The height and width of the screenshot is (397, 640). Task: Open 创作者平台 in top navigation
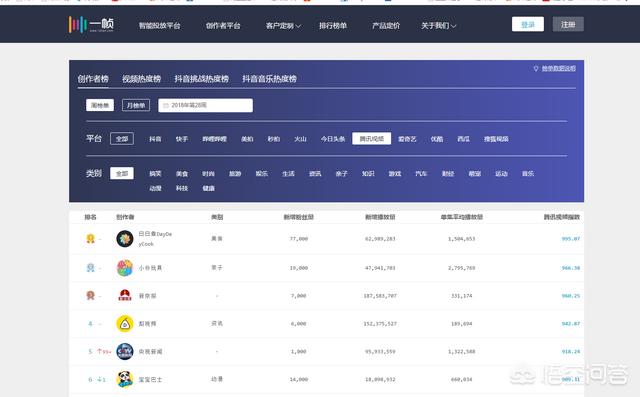223,26
